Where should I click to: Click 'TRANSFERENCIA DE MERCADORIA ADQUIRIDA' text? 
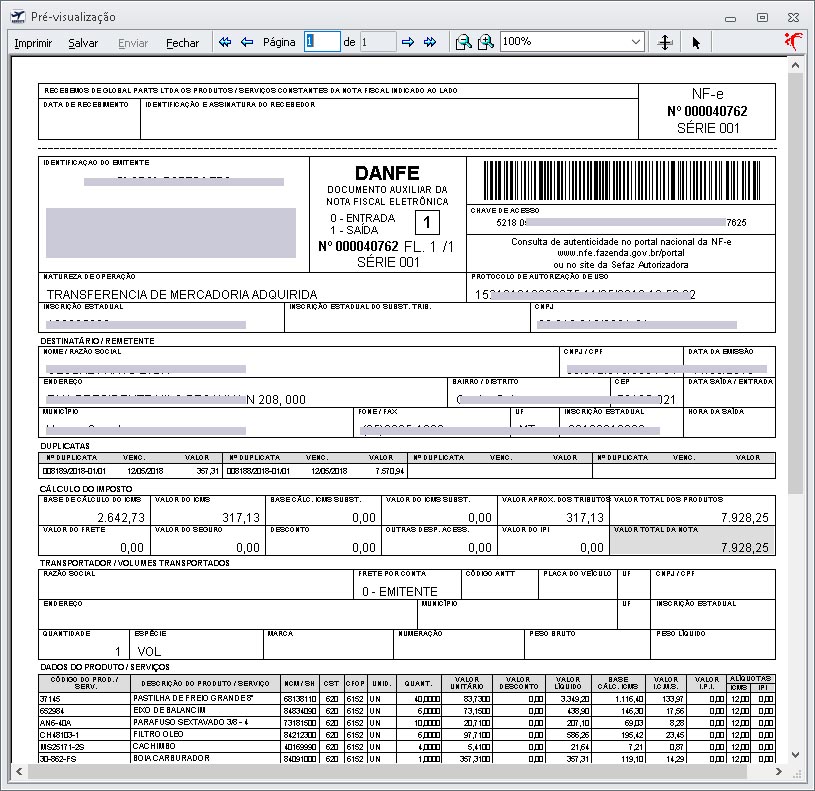tap(182, 294)
